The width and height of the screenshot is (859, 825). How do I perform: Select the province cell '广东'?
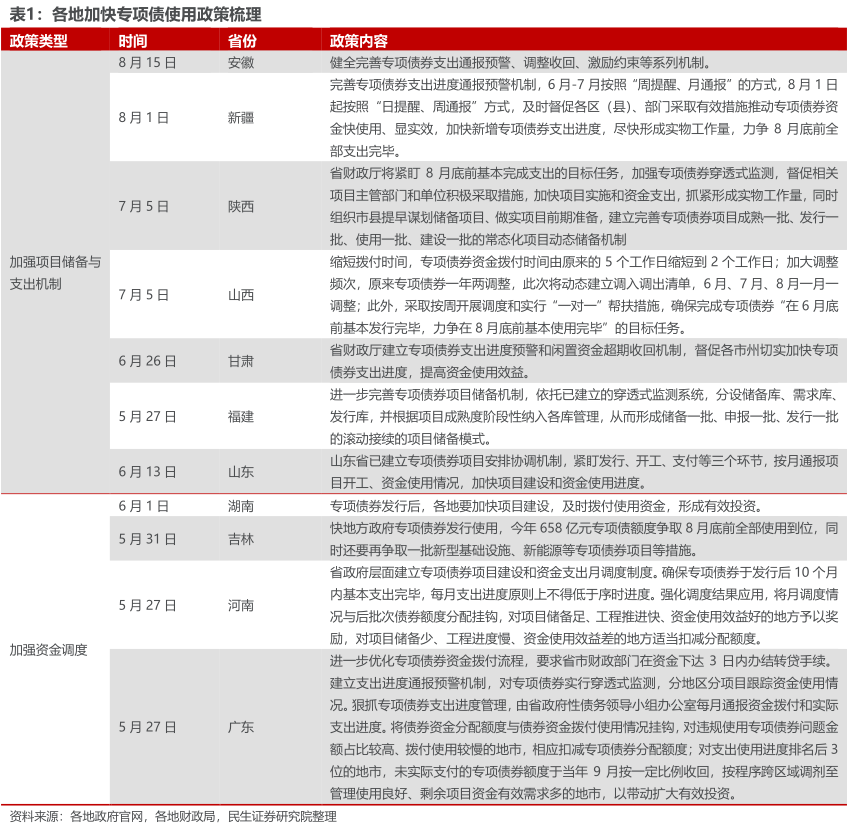(241, 726)
